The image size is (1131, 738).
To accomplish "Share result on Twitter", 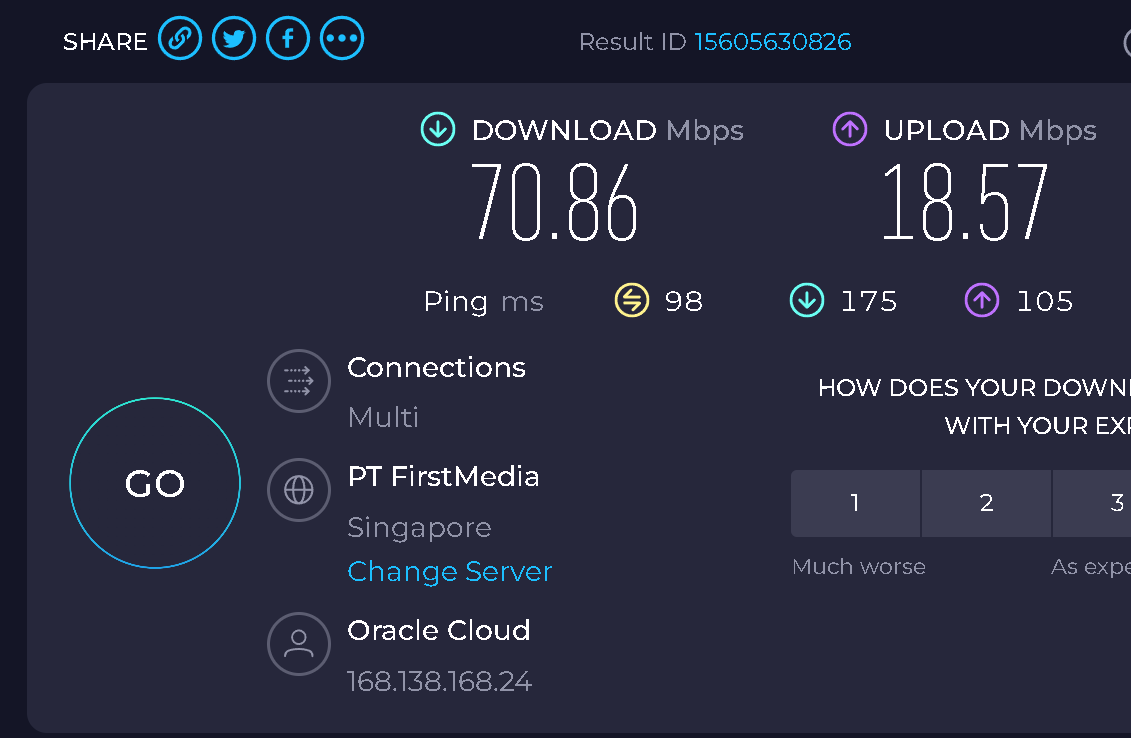I will click(x=234, y=38).
